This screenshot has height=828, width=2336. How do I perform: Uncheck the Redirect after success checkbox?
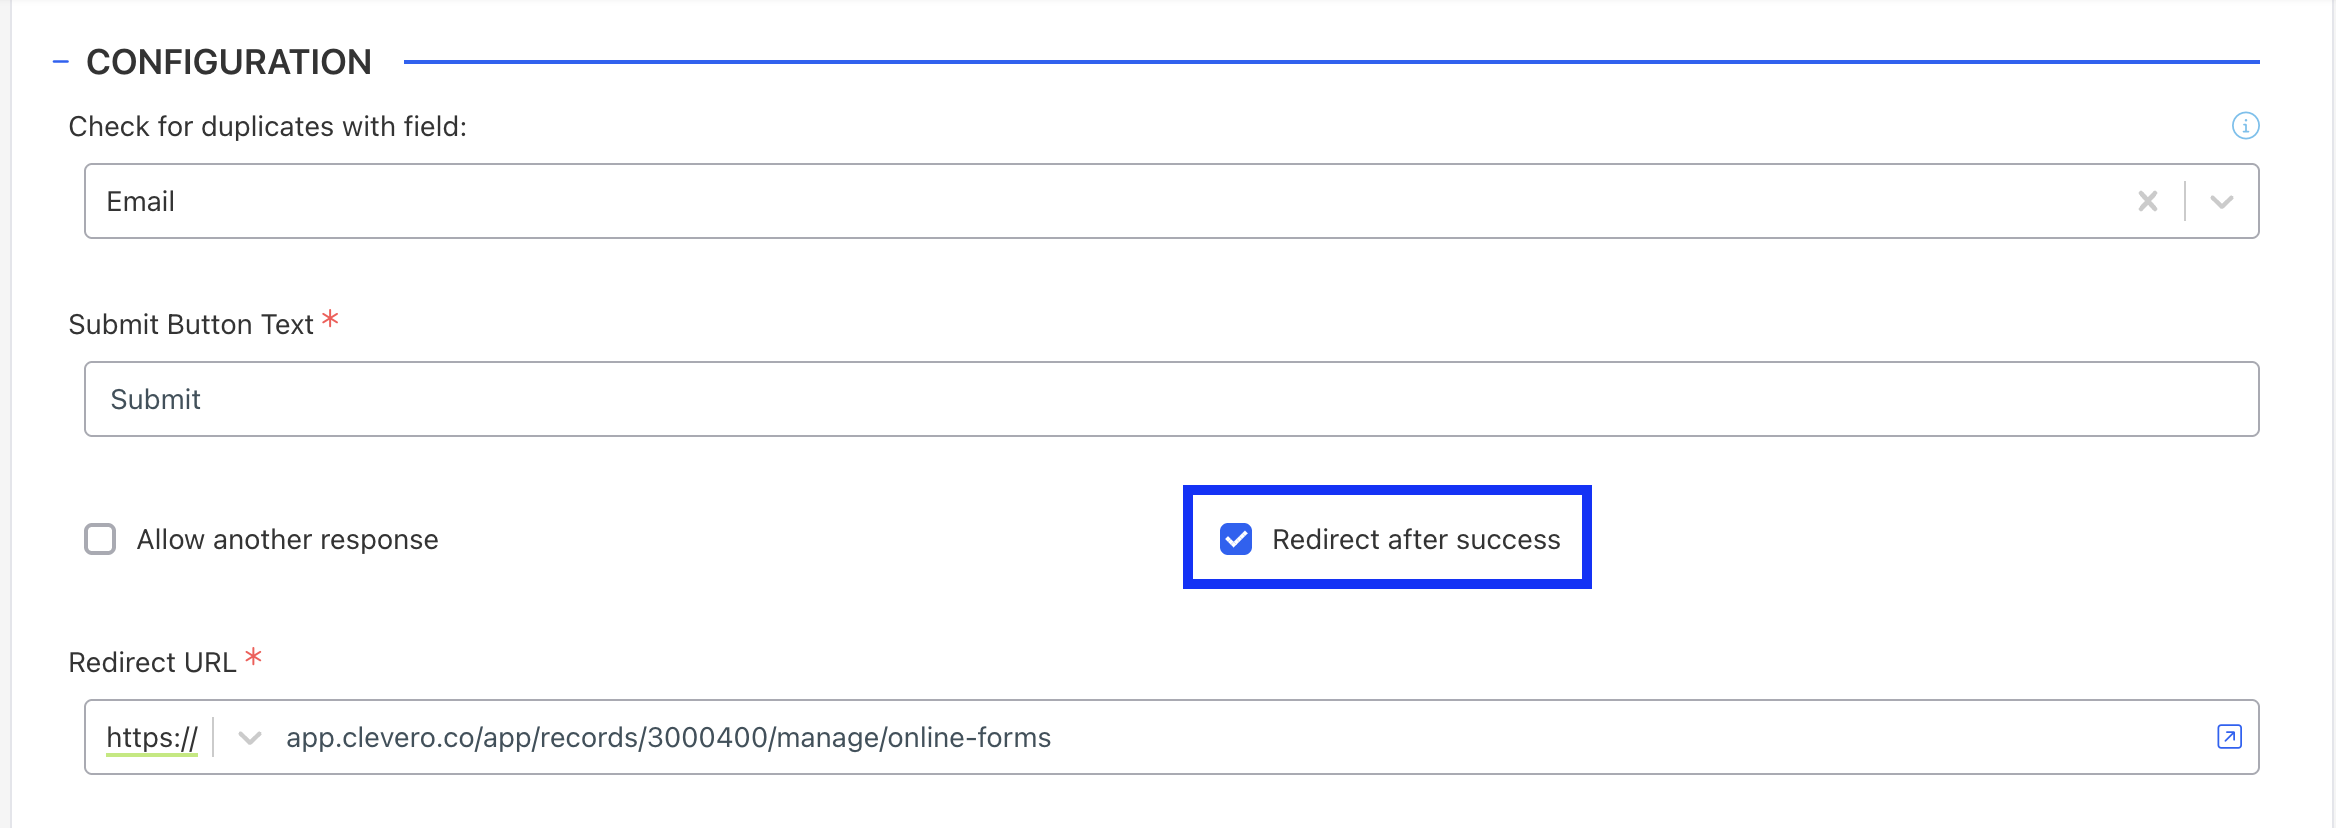click(x=1236, y=539)
